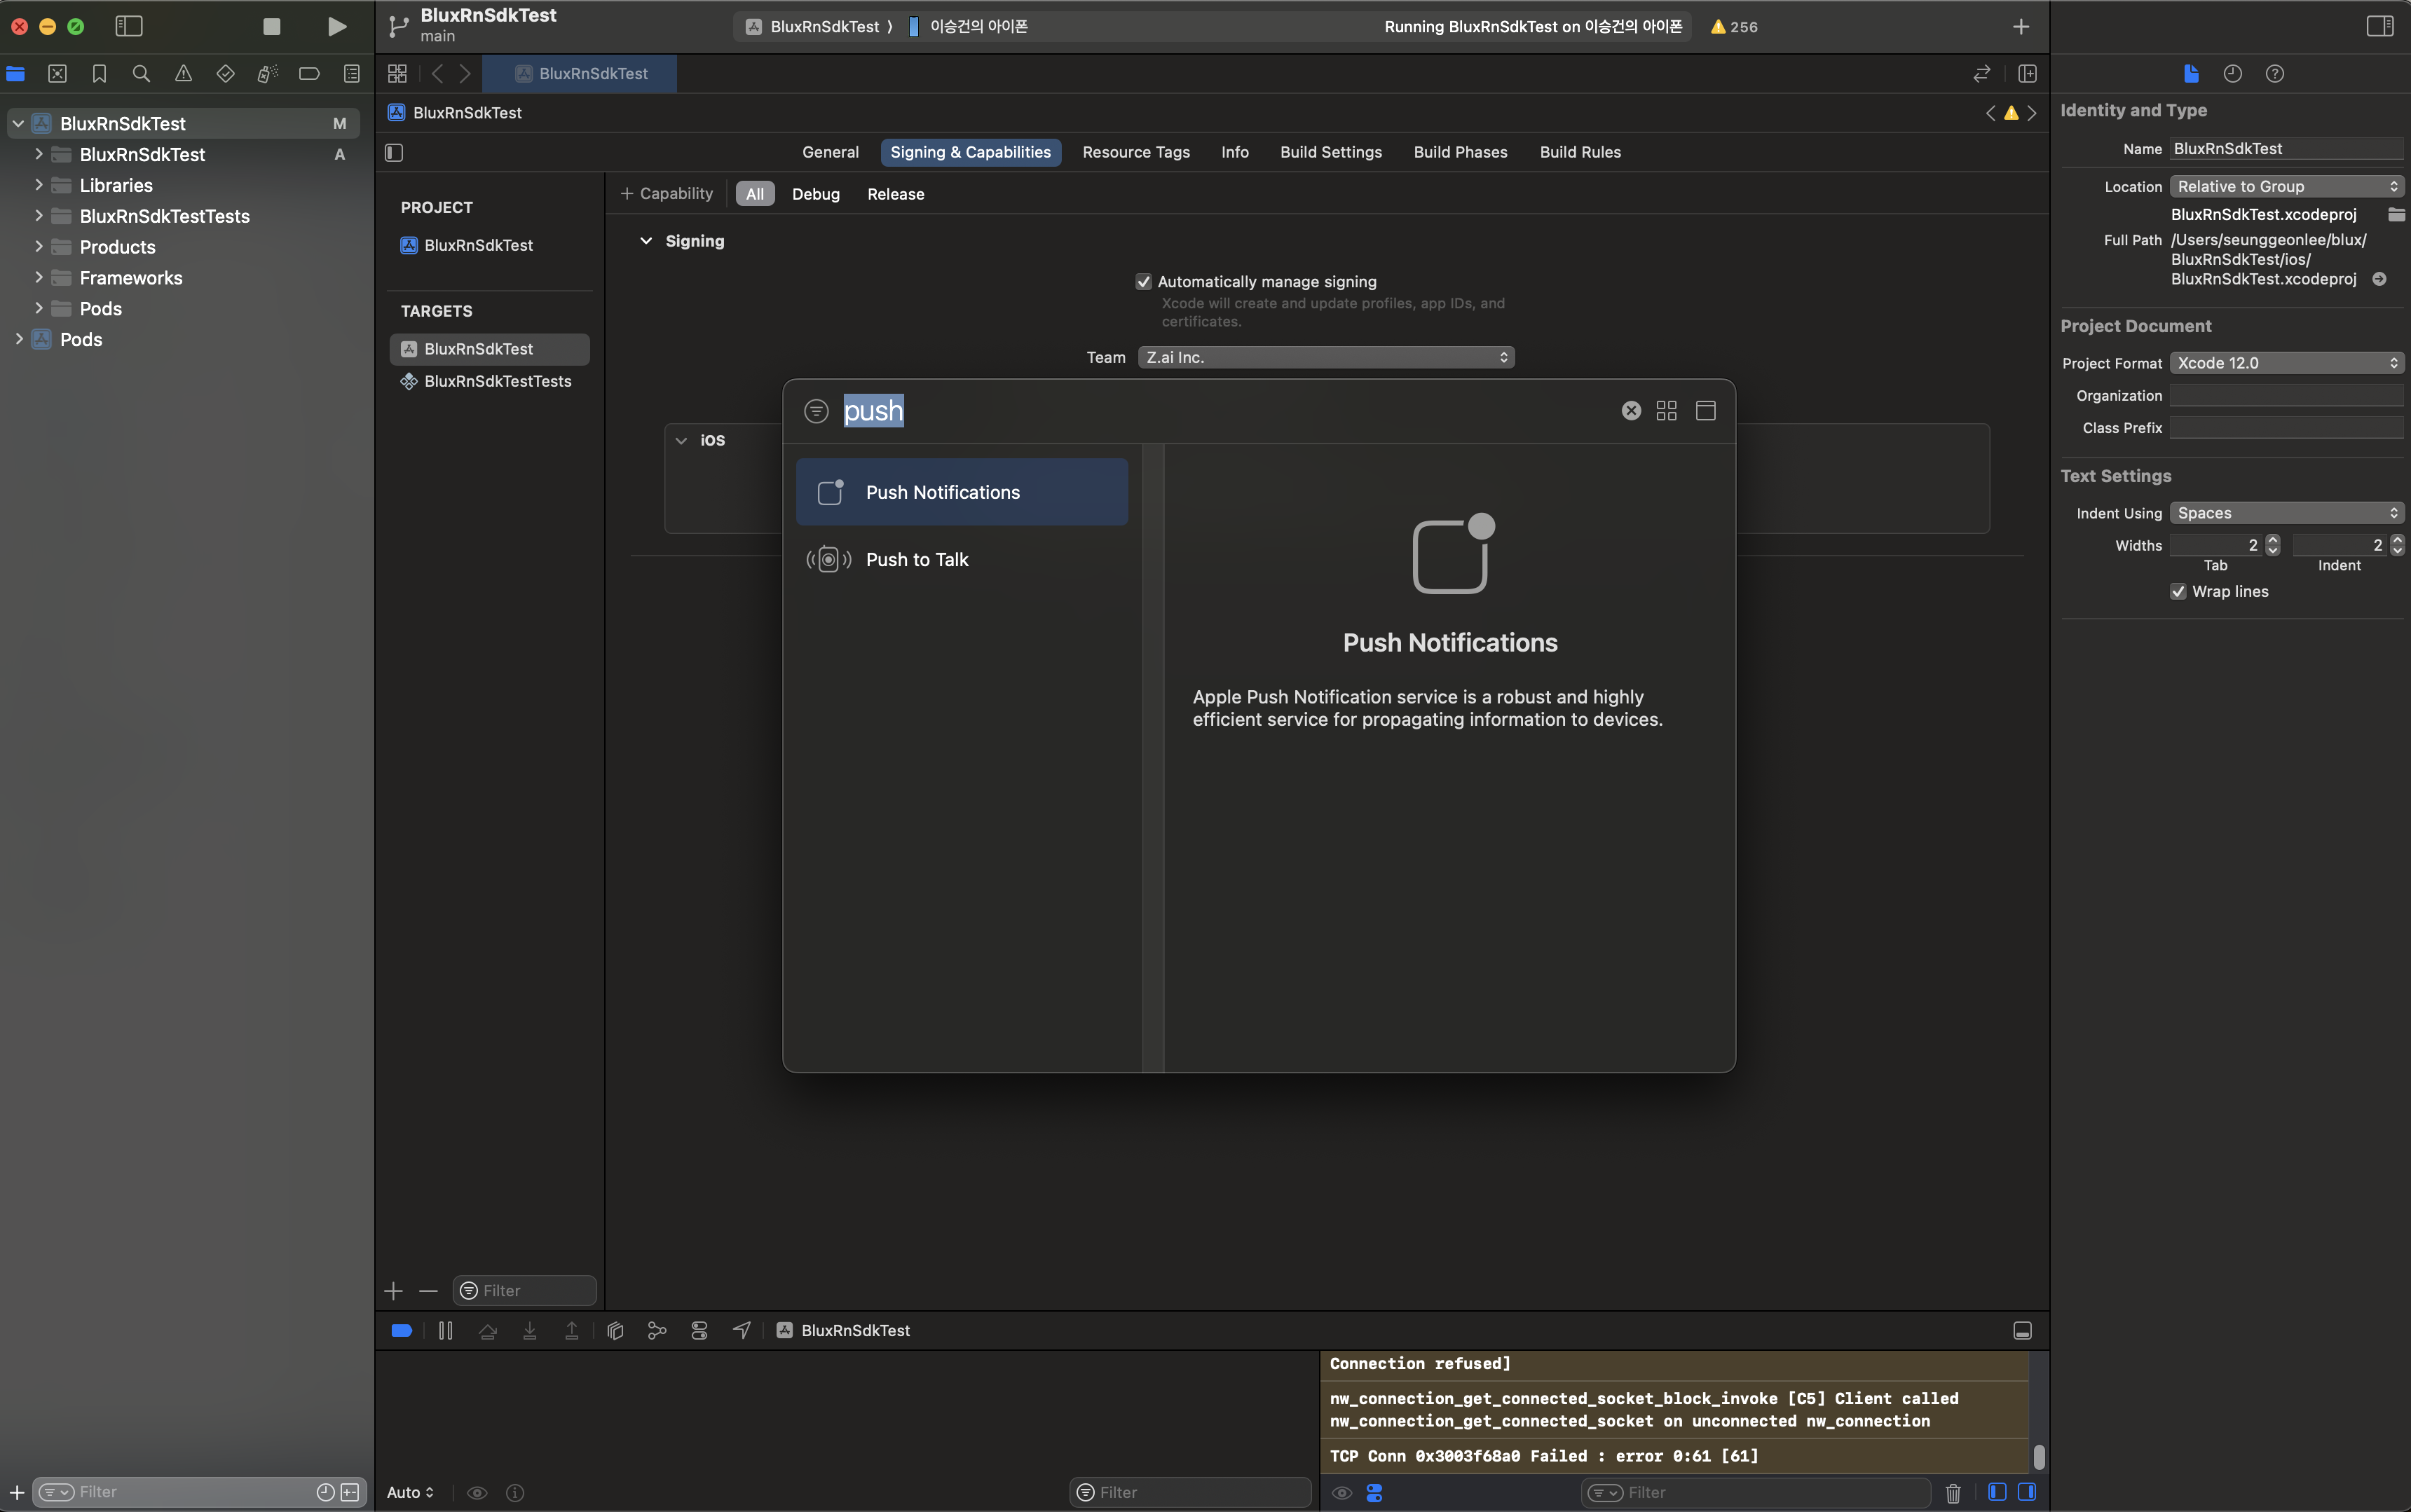Switch to the Resource Tags tab
Viewport: 2411px width, 1512px height.
[x=1136, y=153]
